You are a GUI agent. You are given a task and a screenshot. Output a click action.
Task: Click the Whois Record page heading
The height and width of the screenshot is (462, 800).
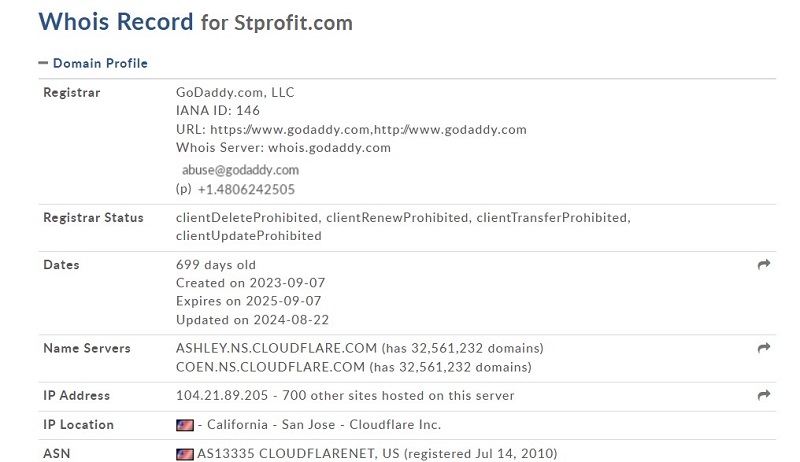(x=116, y=22)
